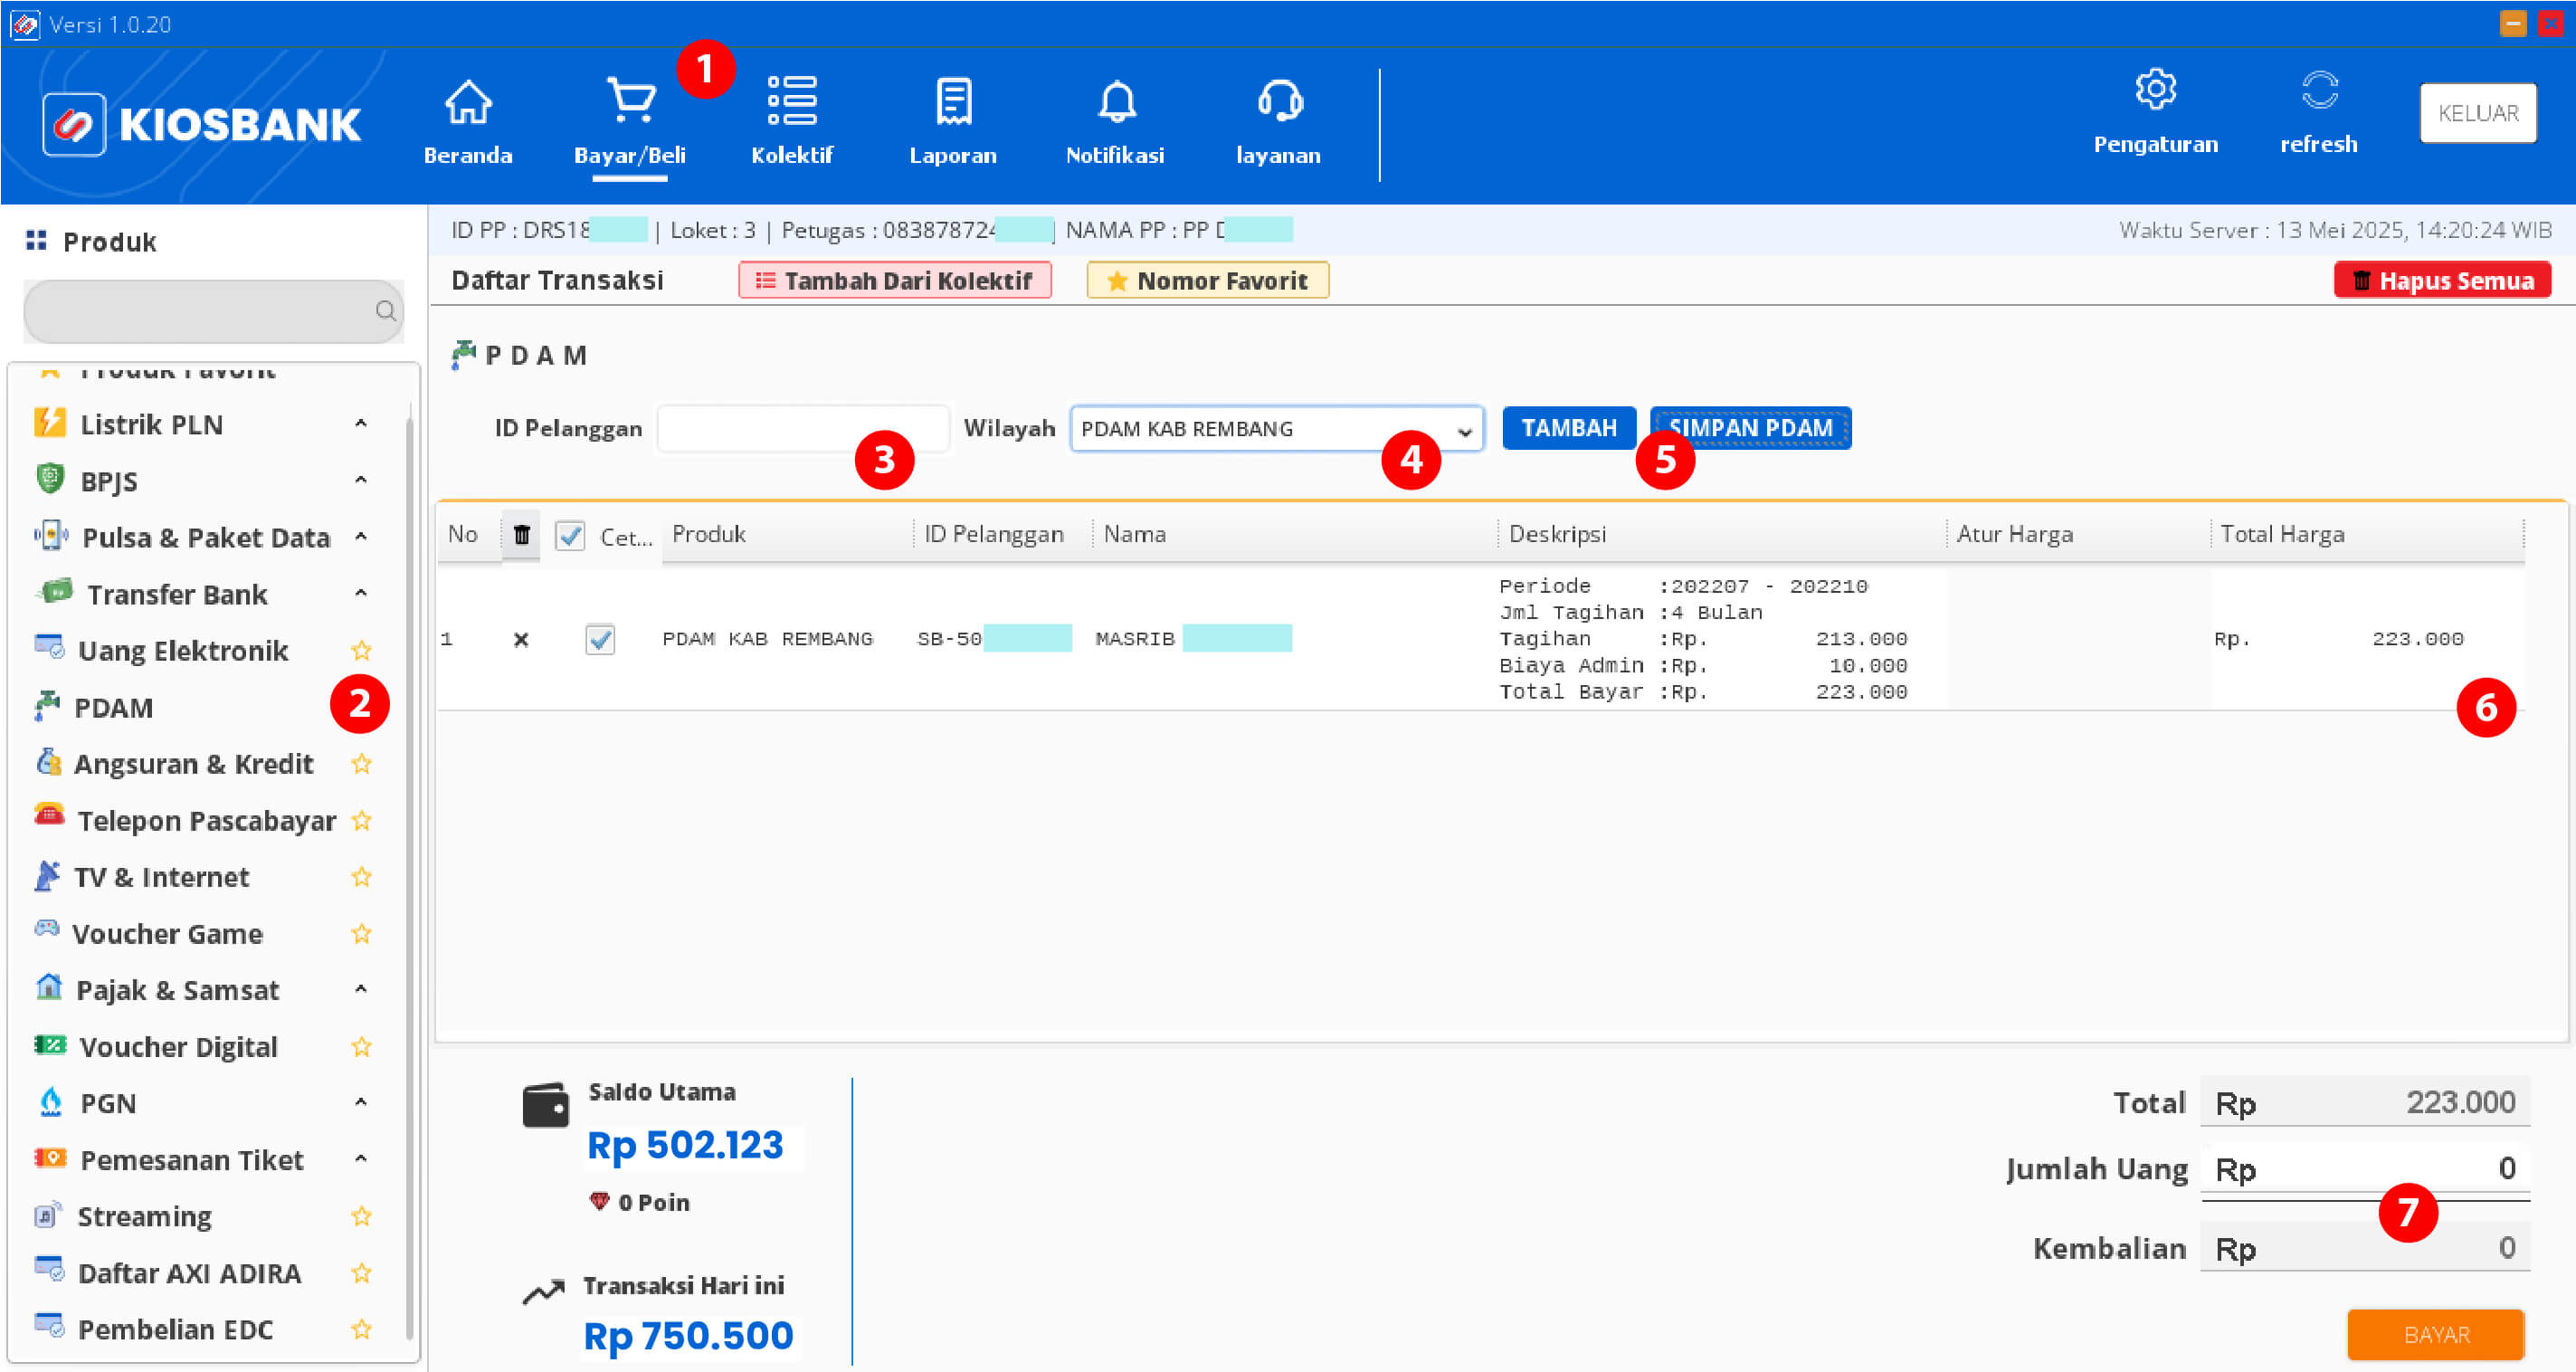Select the Angsuran & Kredit icon
The height and width of the screenshot is (1372, 2576).
click(x=48, y=762)
